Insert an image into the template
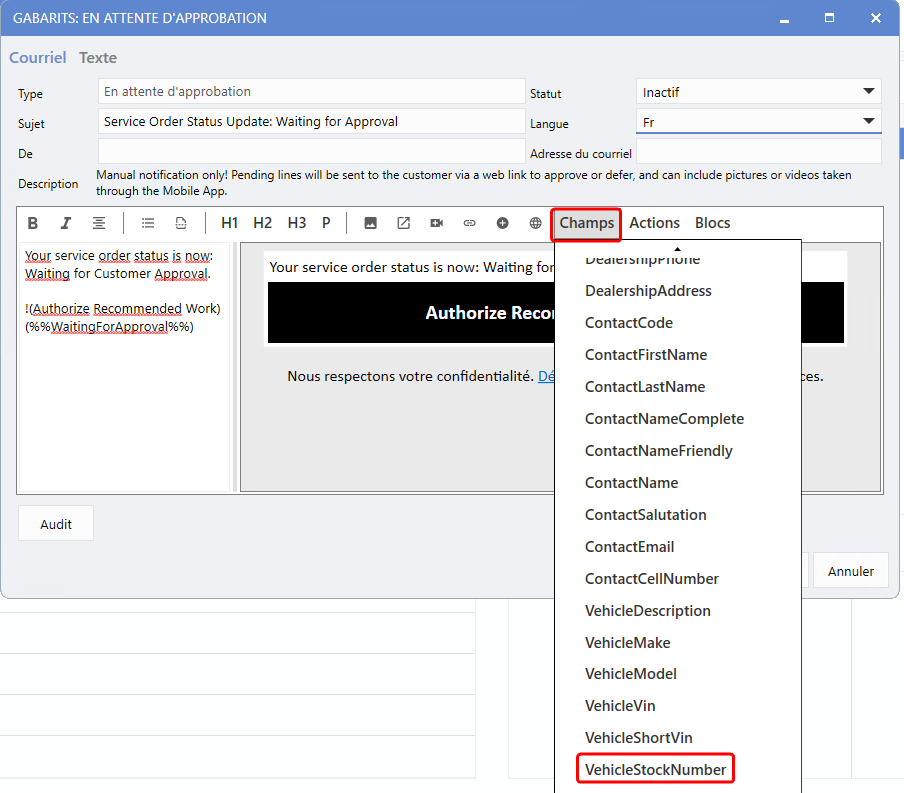This screenshot has width=904, height=793. 370,223
